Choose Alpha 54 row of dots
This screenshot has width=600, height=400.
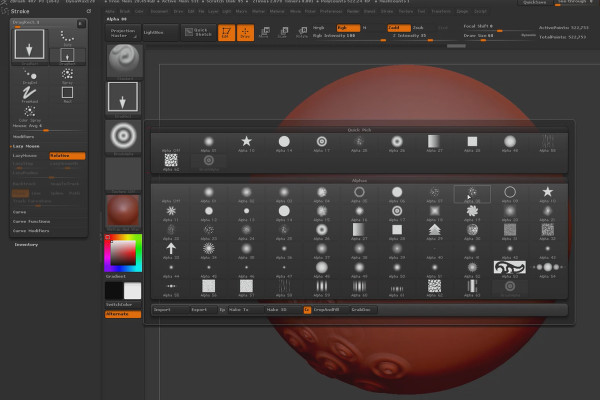pyautogui.click(x=548, y=269)
